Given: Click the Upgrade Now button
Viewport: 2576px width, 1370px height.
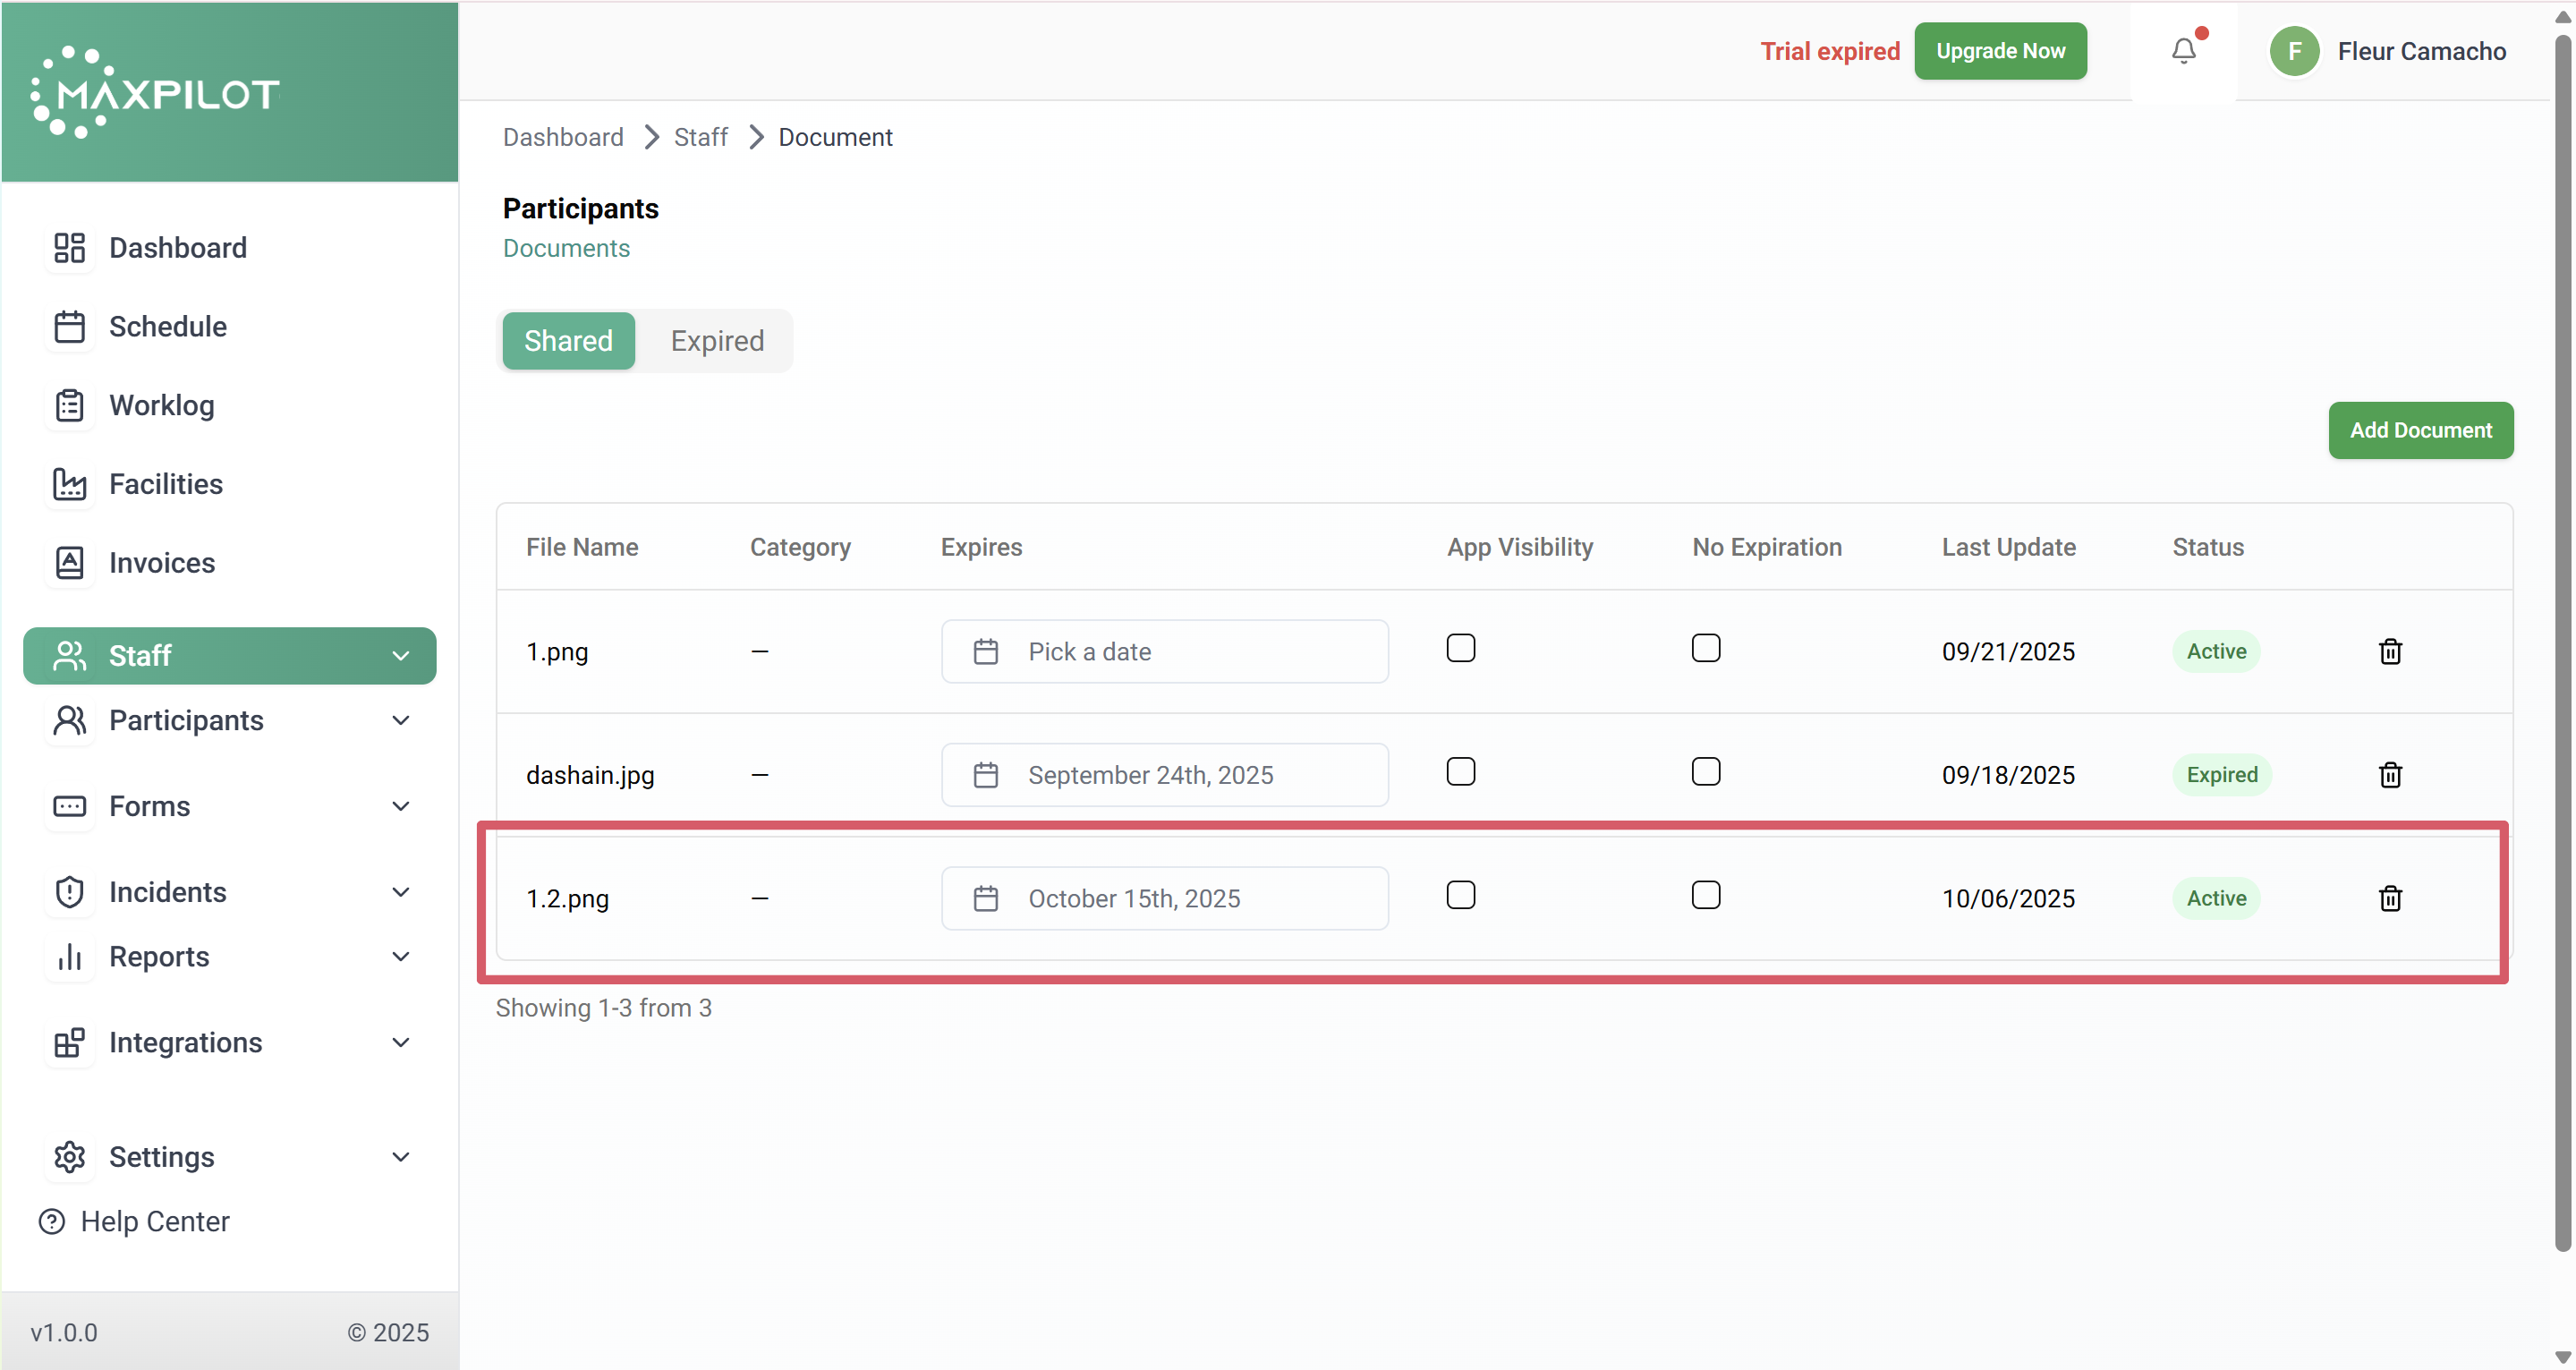Looking at the screenshot, I should (x=2000, y=51).
